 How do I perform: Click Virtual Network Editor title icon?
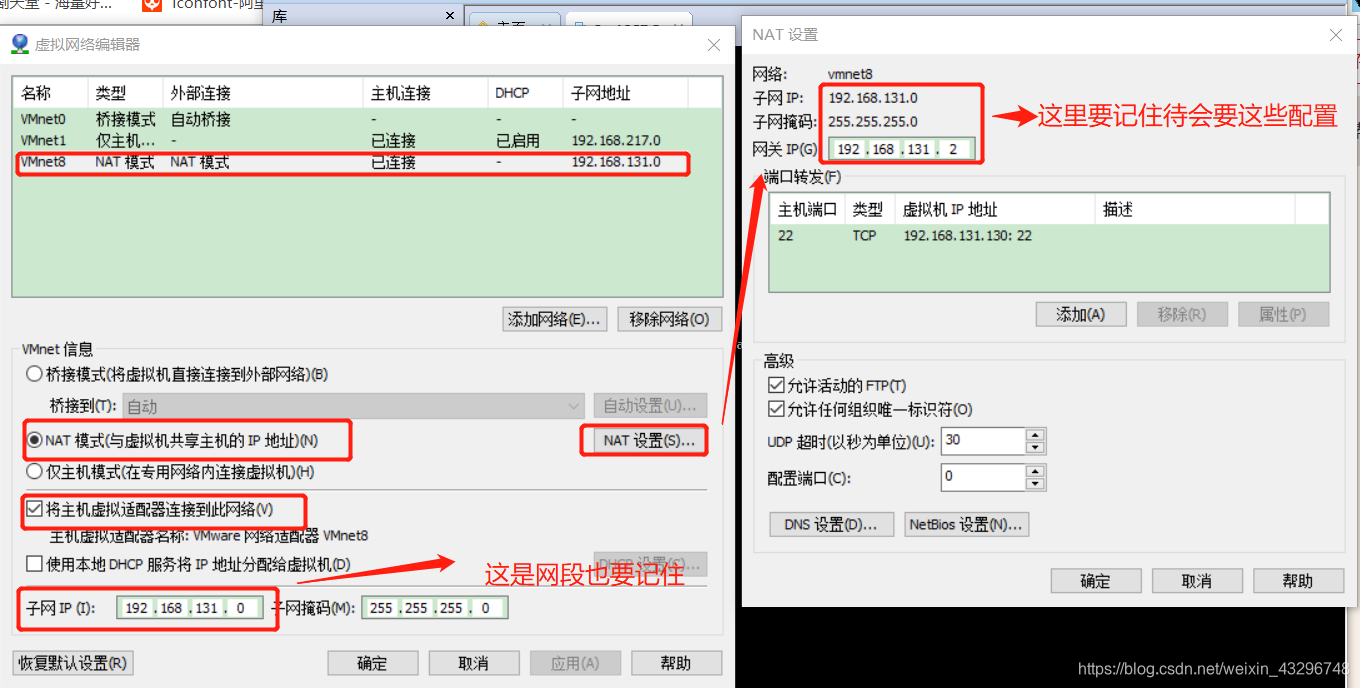[x=20, y=44]
